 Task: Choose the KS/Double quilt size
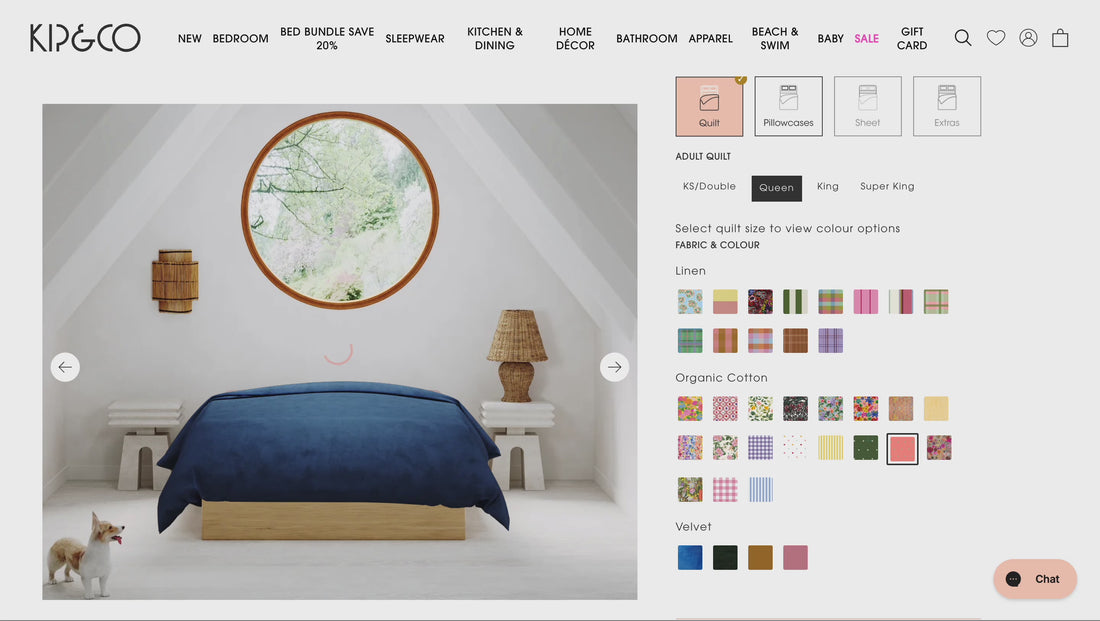pyautogui.click(x=709, y=187)
